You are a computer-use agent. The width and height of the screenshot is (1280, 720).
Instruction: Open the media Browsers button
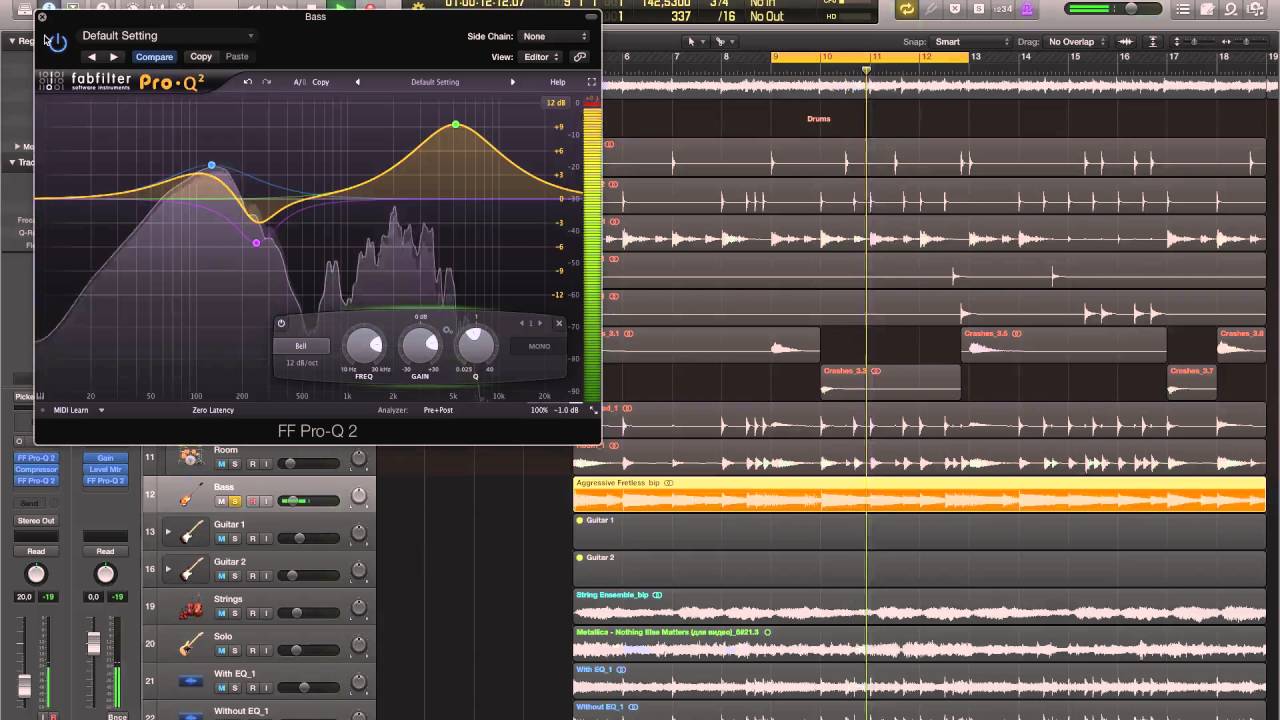click(x=1256, y=9)
